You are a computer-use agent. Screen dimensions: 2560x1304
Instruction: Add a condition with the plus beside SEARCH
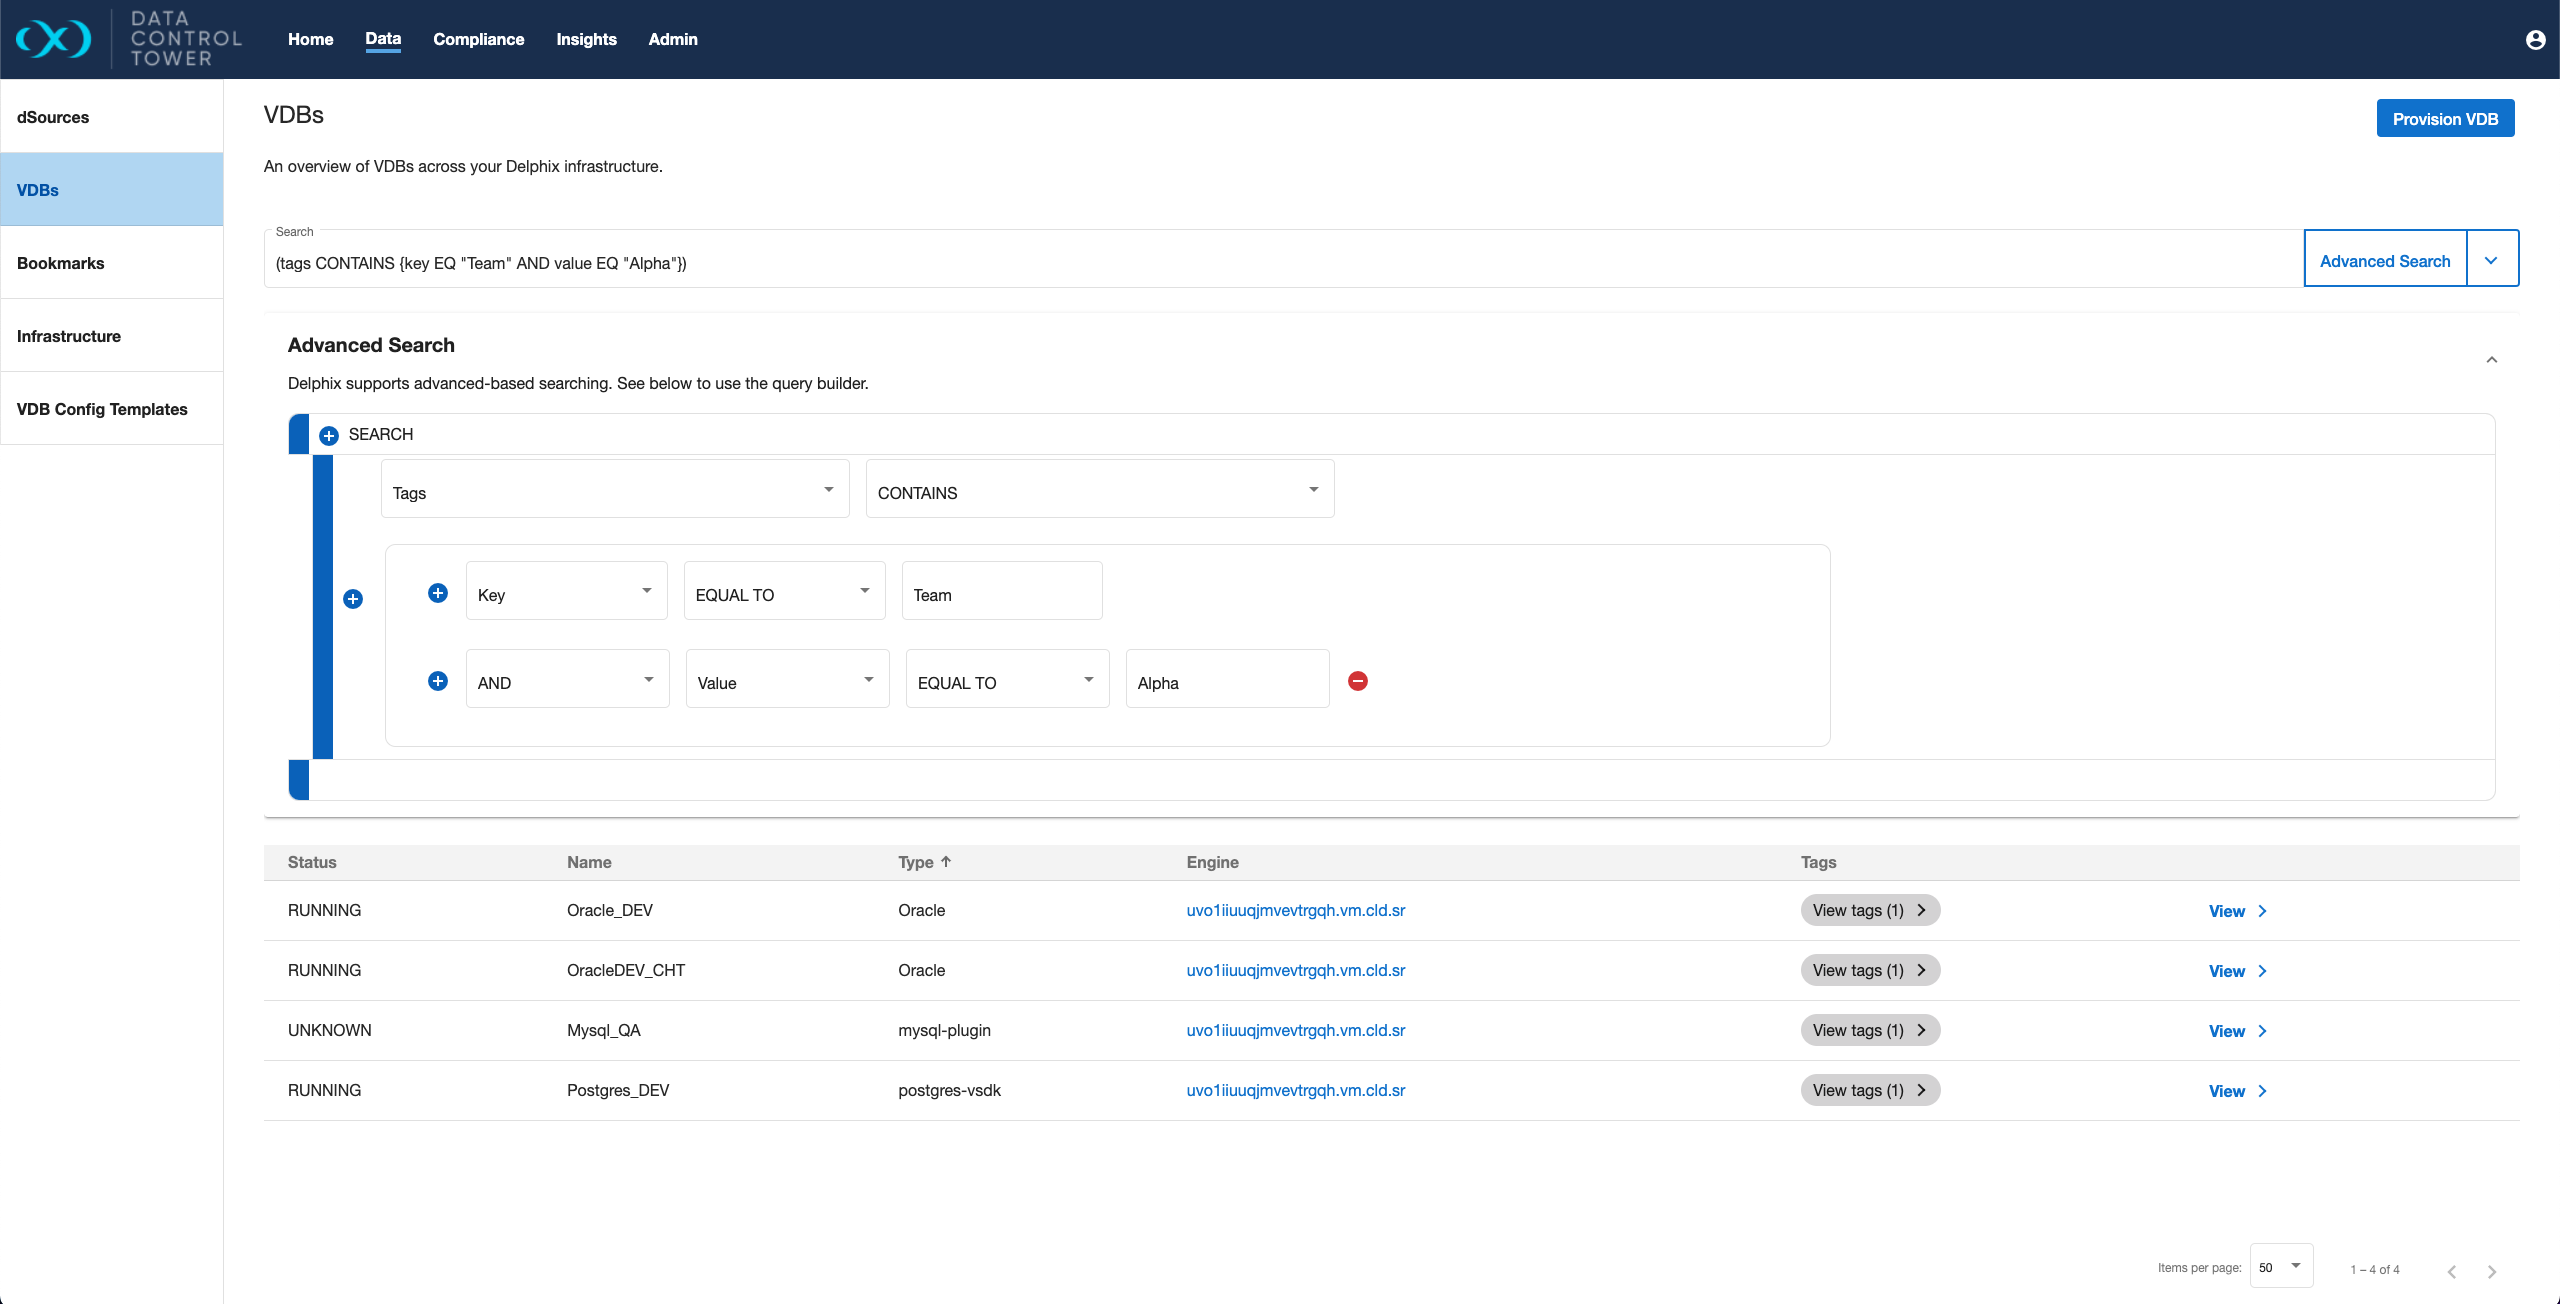tap(329, 435)
